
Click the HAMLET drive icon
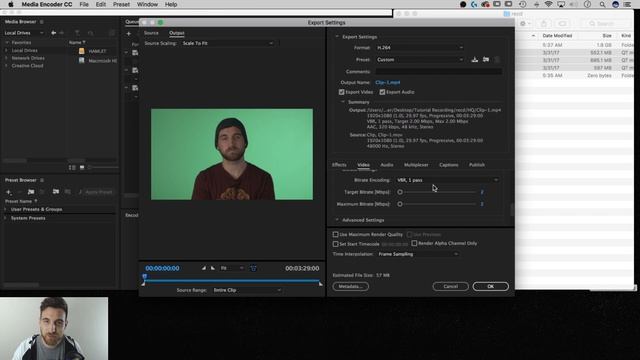pyautogui.click(x=82, y=51)
